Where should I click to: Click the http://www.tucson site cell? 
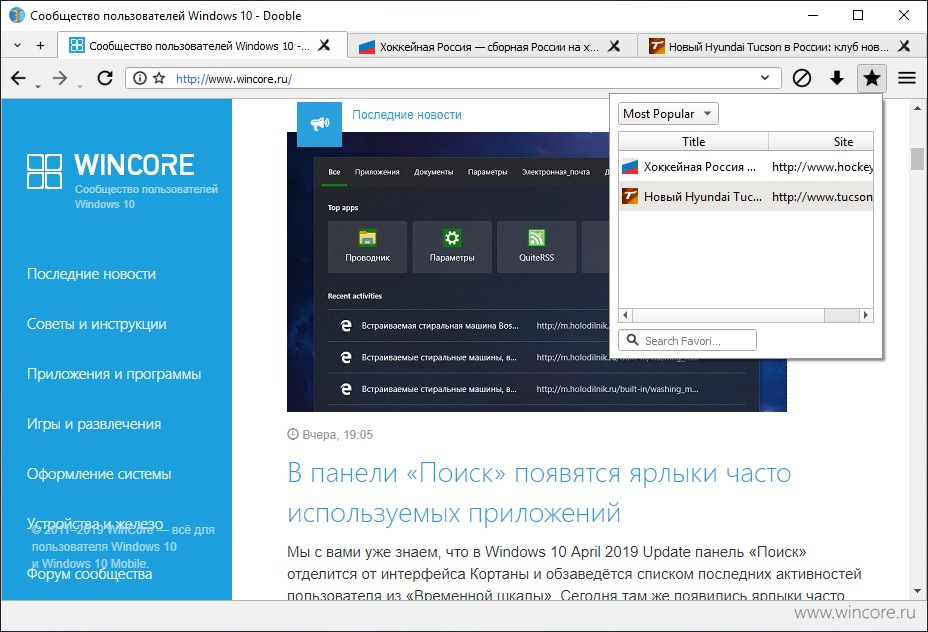pyautogui.click(x=822, y=196)
